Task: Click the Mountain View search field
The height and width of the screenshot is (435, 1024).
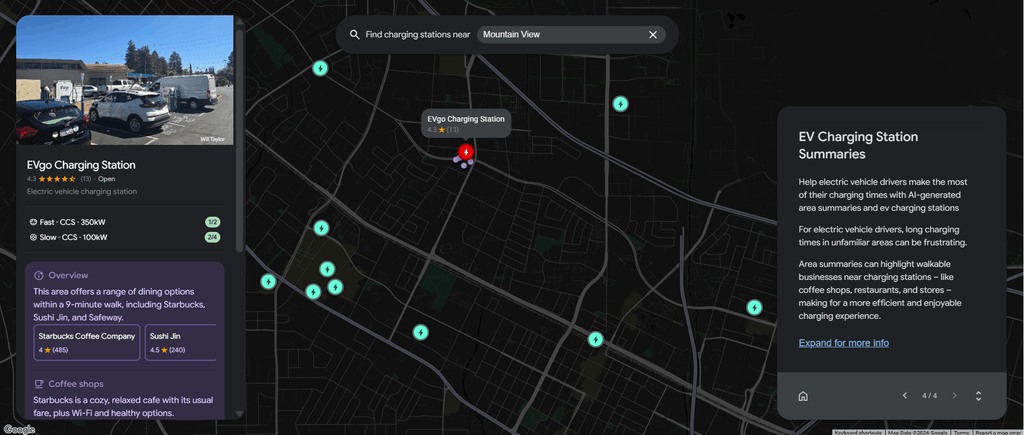Action: click(571, 35)
